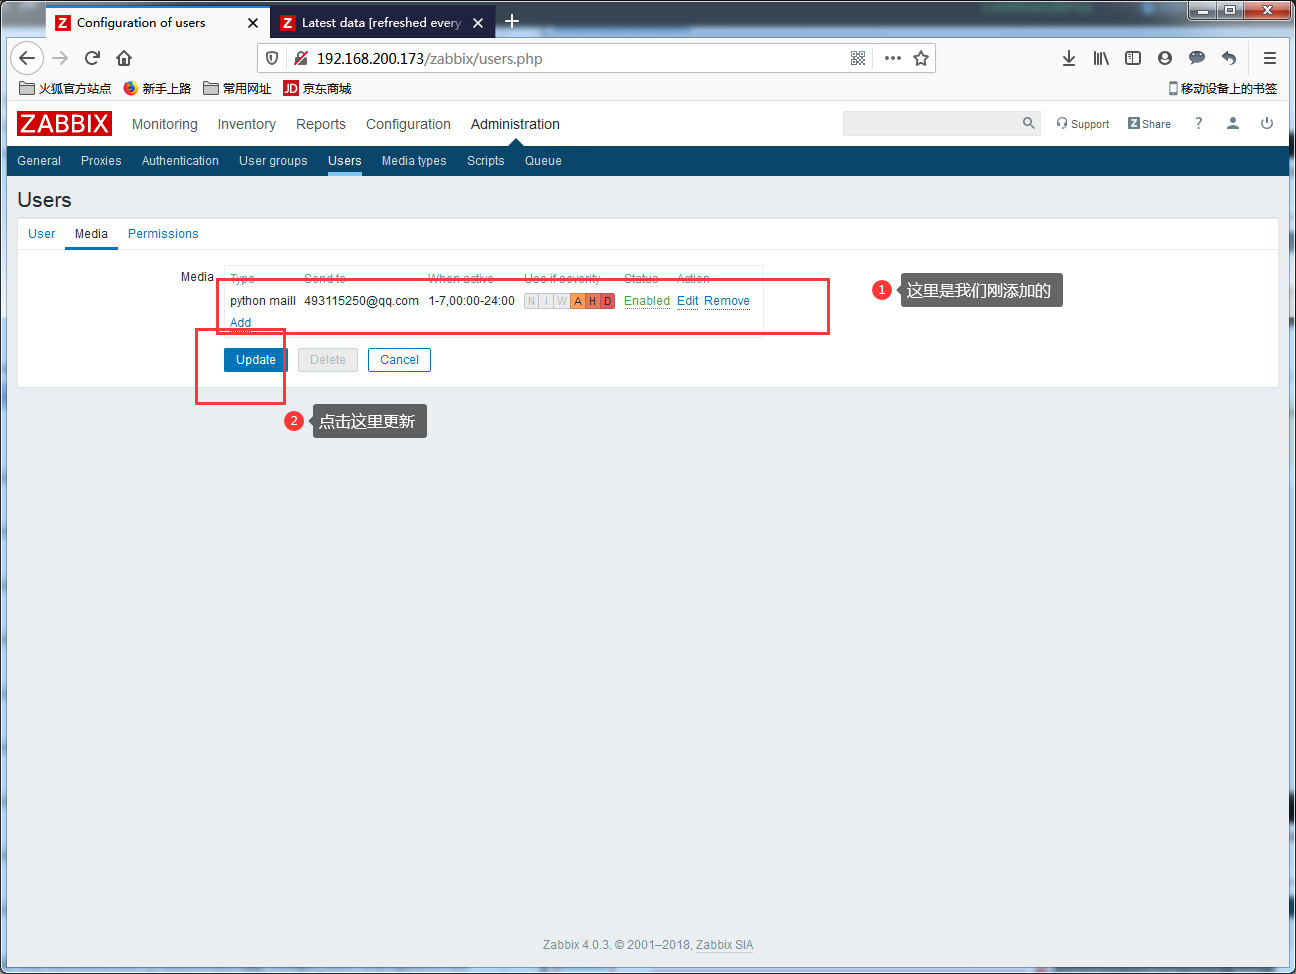The image size is (1296, 974).
Task: Click the Enabled status link
Action: pyautogui.click(x=647, y=301)
